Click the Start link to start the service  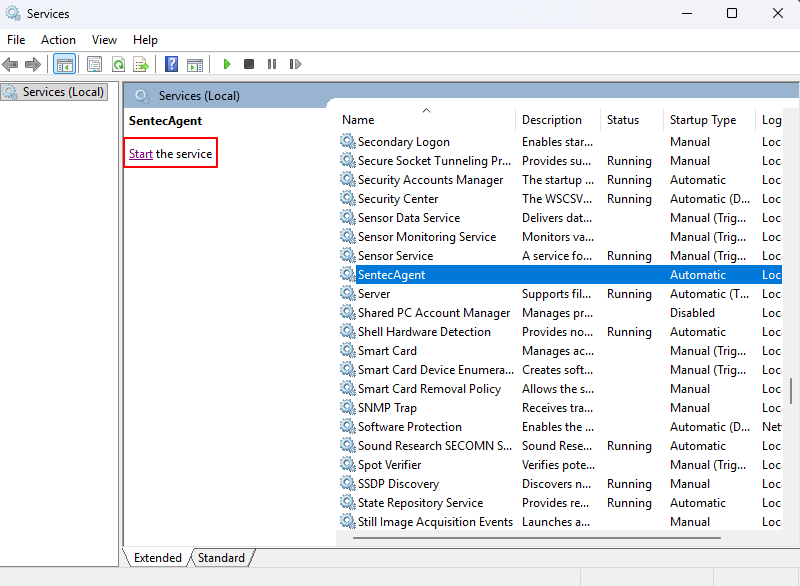141,154
